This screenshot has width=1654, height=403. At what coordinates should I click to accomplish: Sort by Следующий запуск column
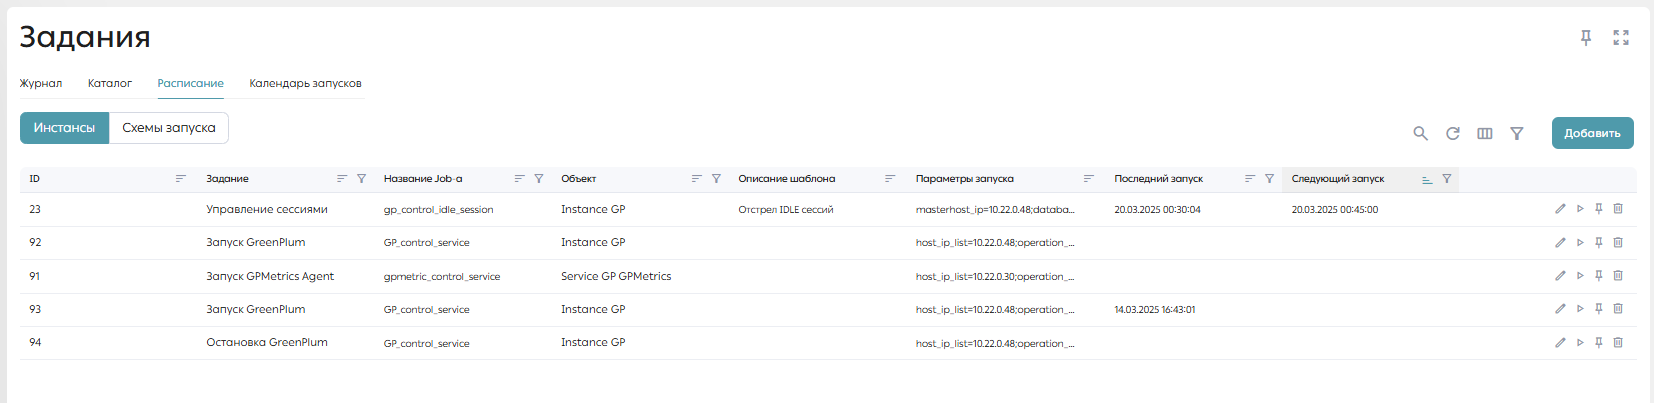coord(1427,179)
